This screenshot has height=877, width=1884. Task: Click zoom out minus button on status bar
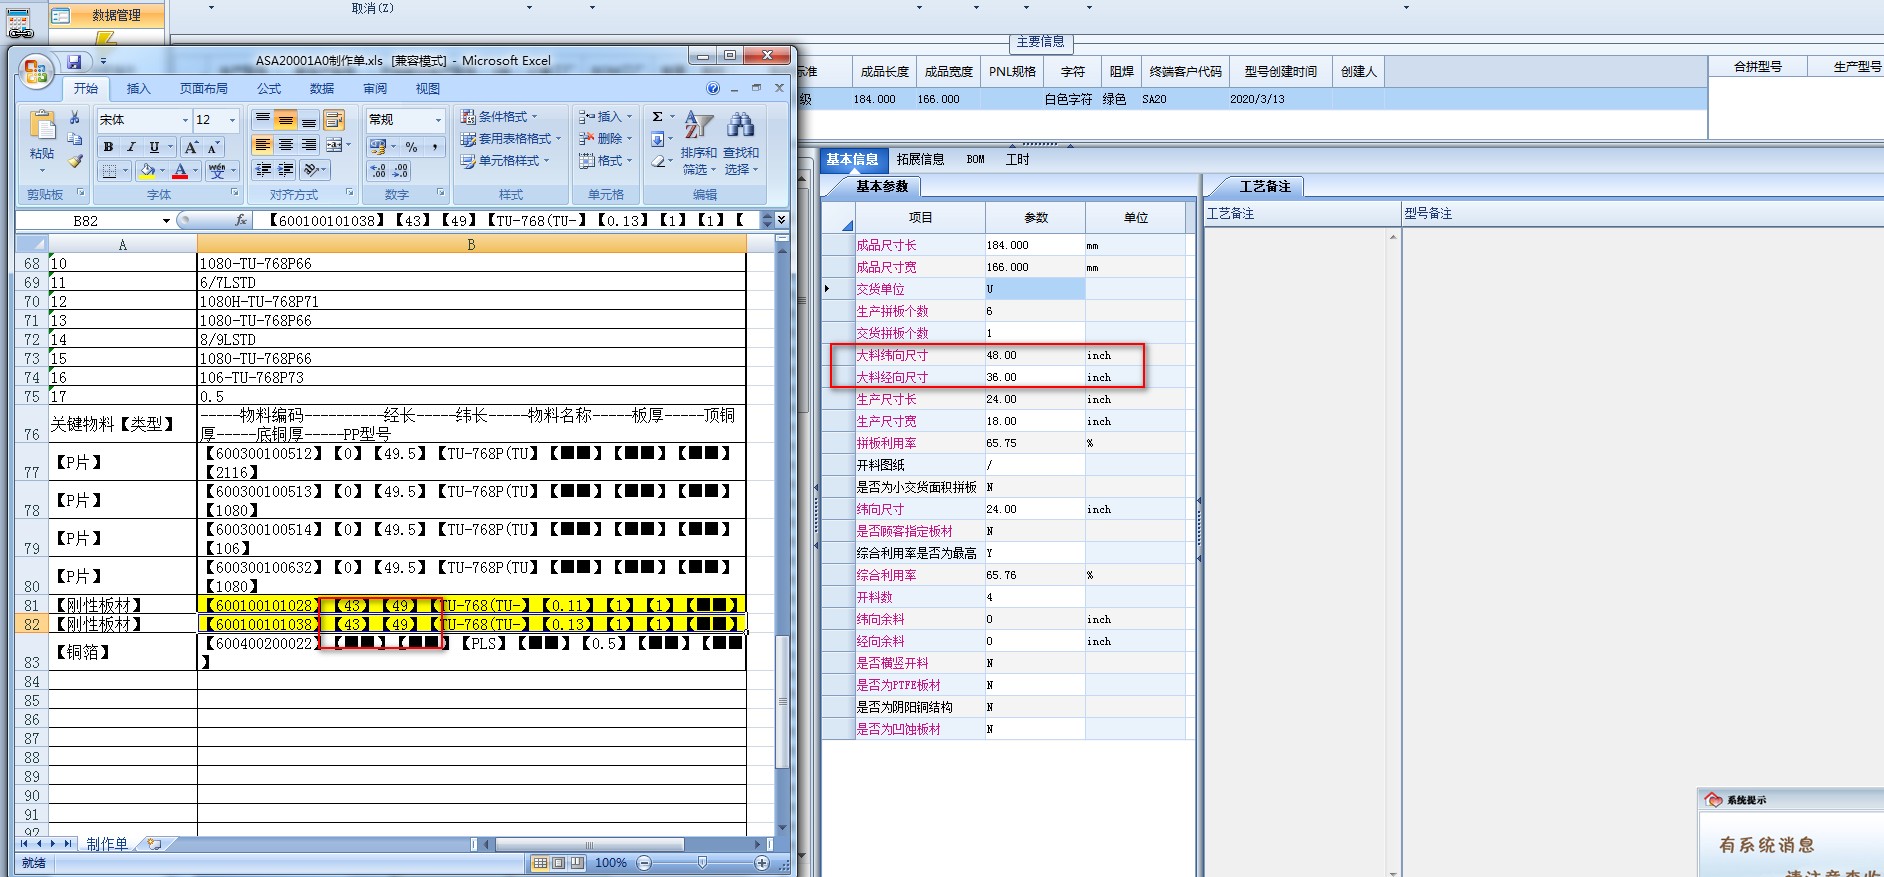[644, 863]
